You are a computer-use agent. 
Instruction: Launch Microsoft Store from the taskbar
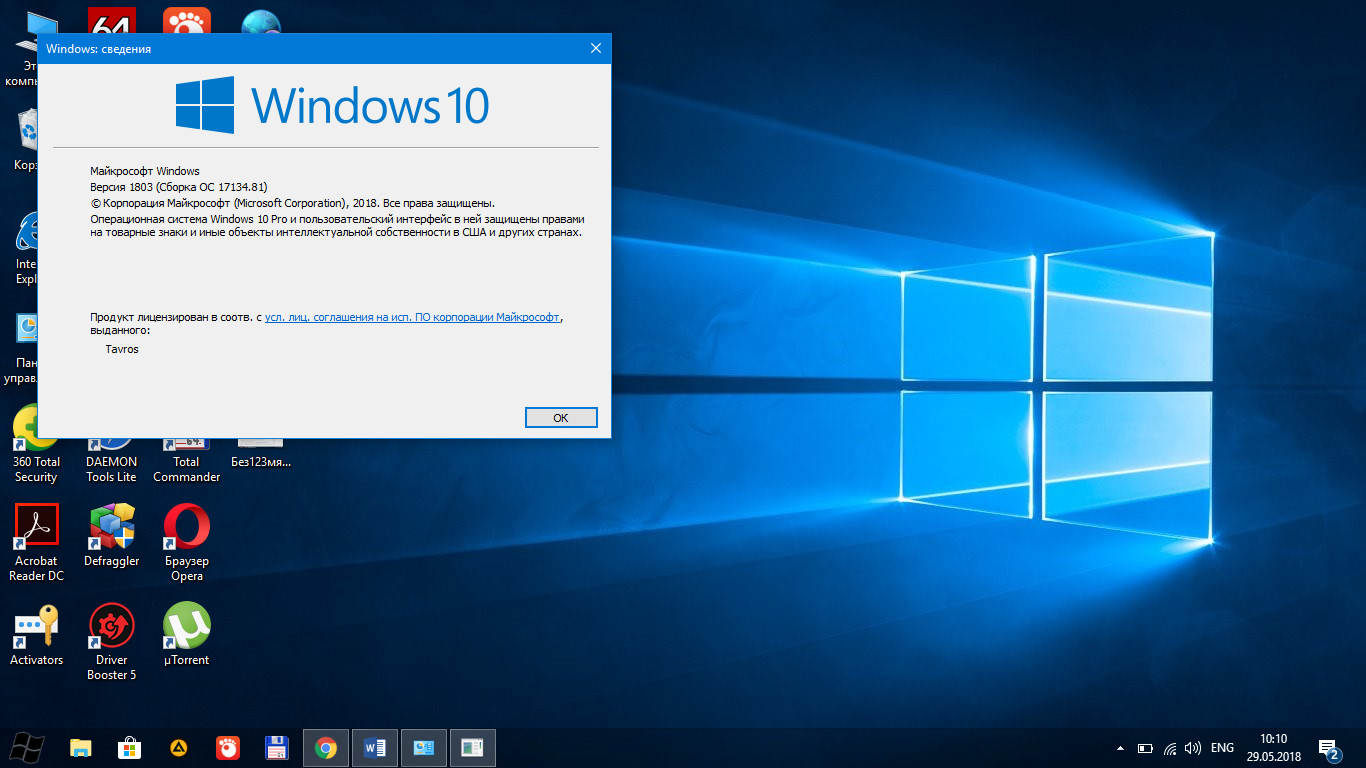[x=130, y=747]
